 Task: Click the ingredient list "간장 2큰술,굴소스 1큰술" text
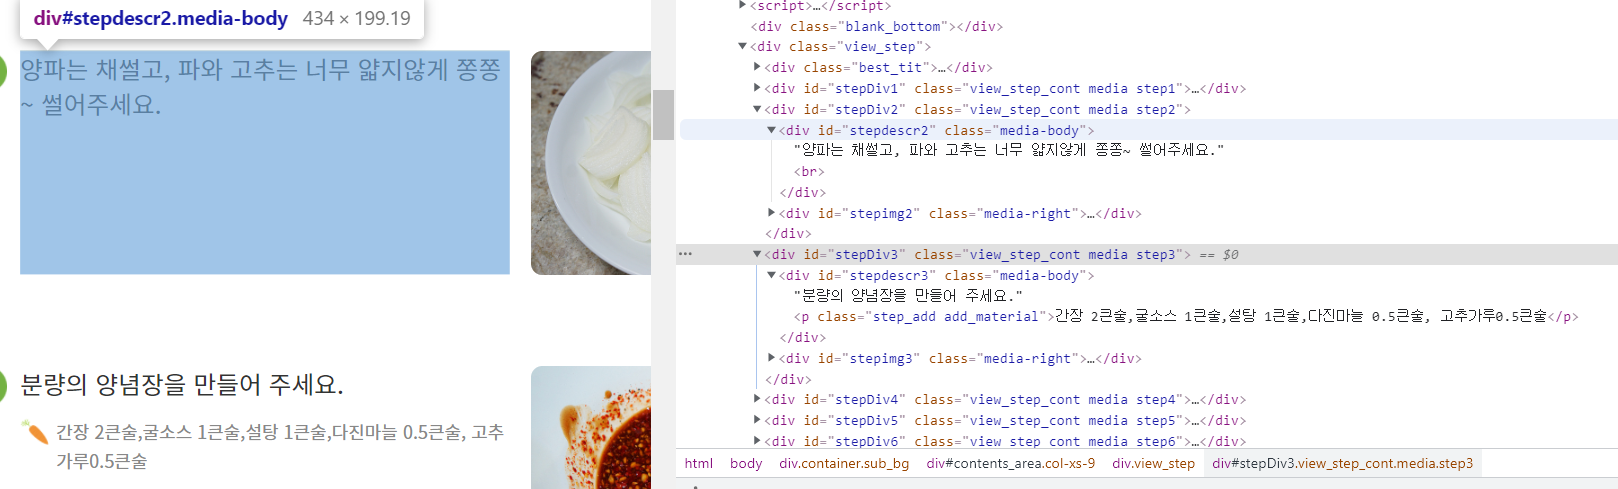tap(280, 446)
